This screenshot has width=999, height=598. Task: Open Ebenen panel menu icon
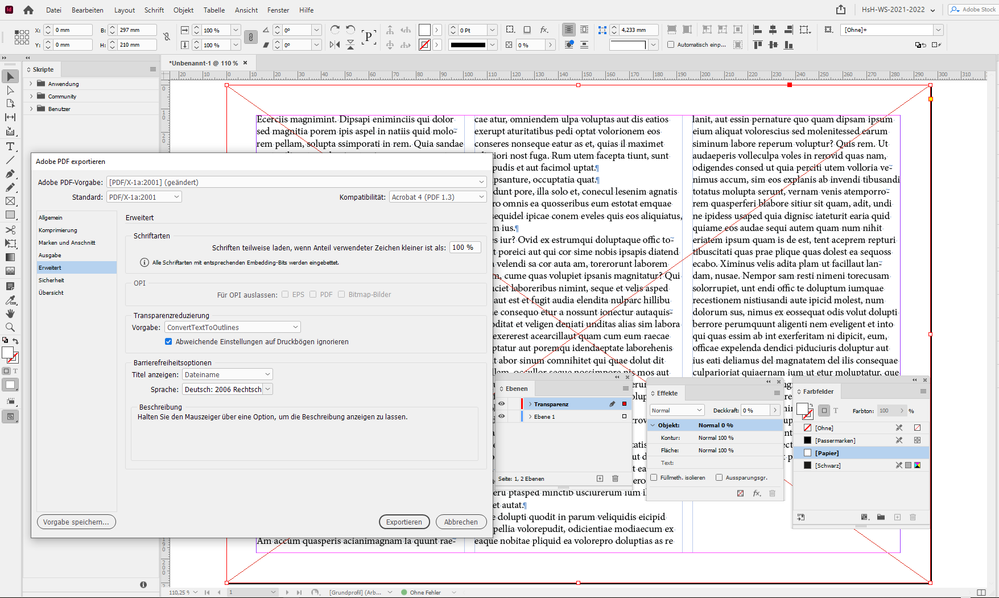pyautogui.click(x=626, y=388)
